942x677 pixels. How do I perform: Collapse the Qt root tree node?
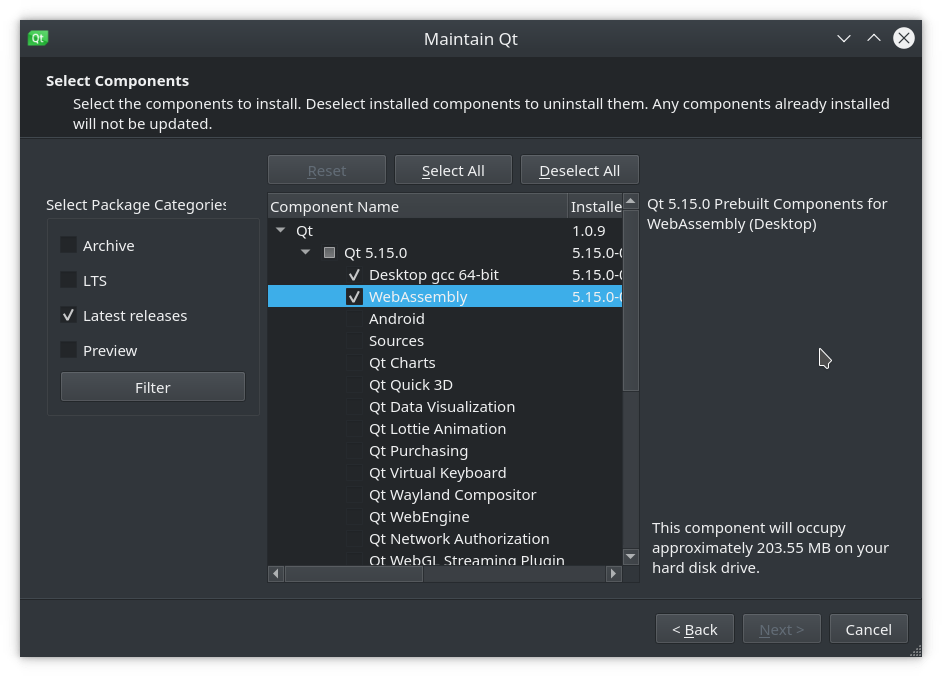[281, 230]
